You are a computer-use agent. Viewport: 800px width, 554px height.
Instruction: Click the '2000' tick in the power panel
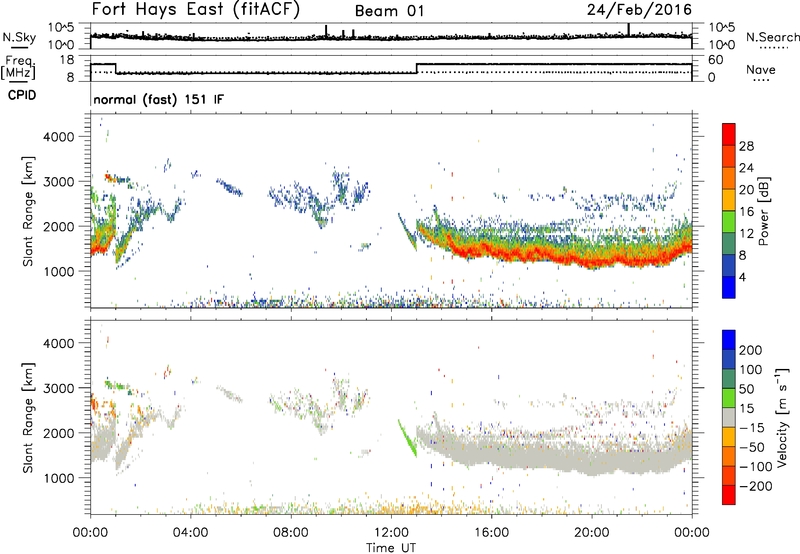tap(59, 226)
